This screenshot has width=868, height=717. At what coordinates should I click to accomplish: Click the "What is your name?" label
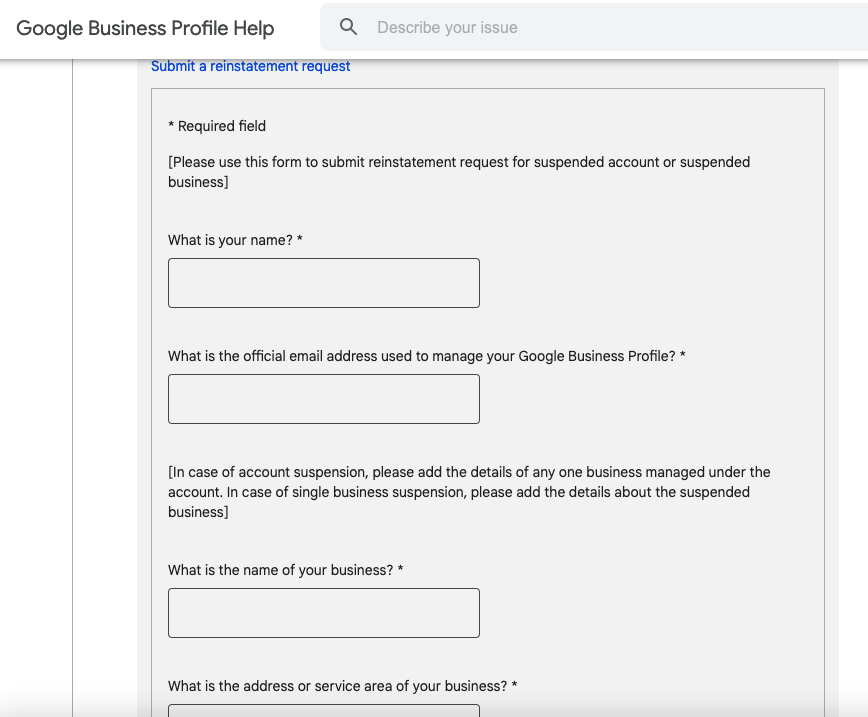[230, 240]
